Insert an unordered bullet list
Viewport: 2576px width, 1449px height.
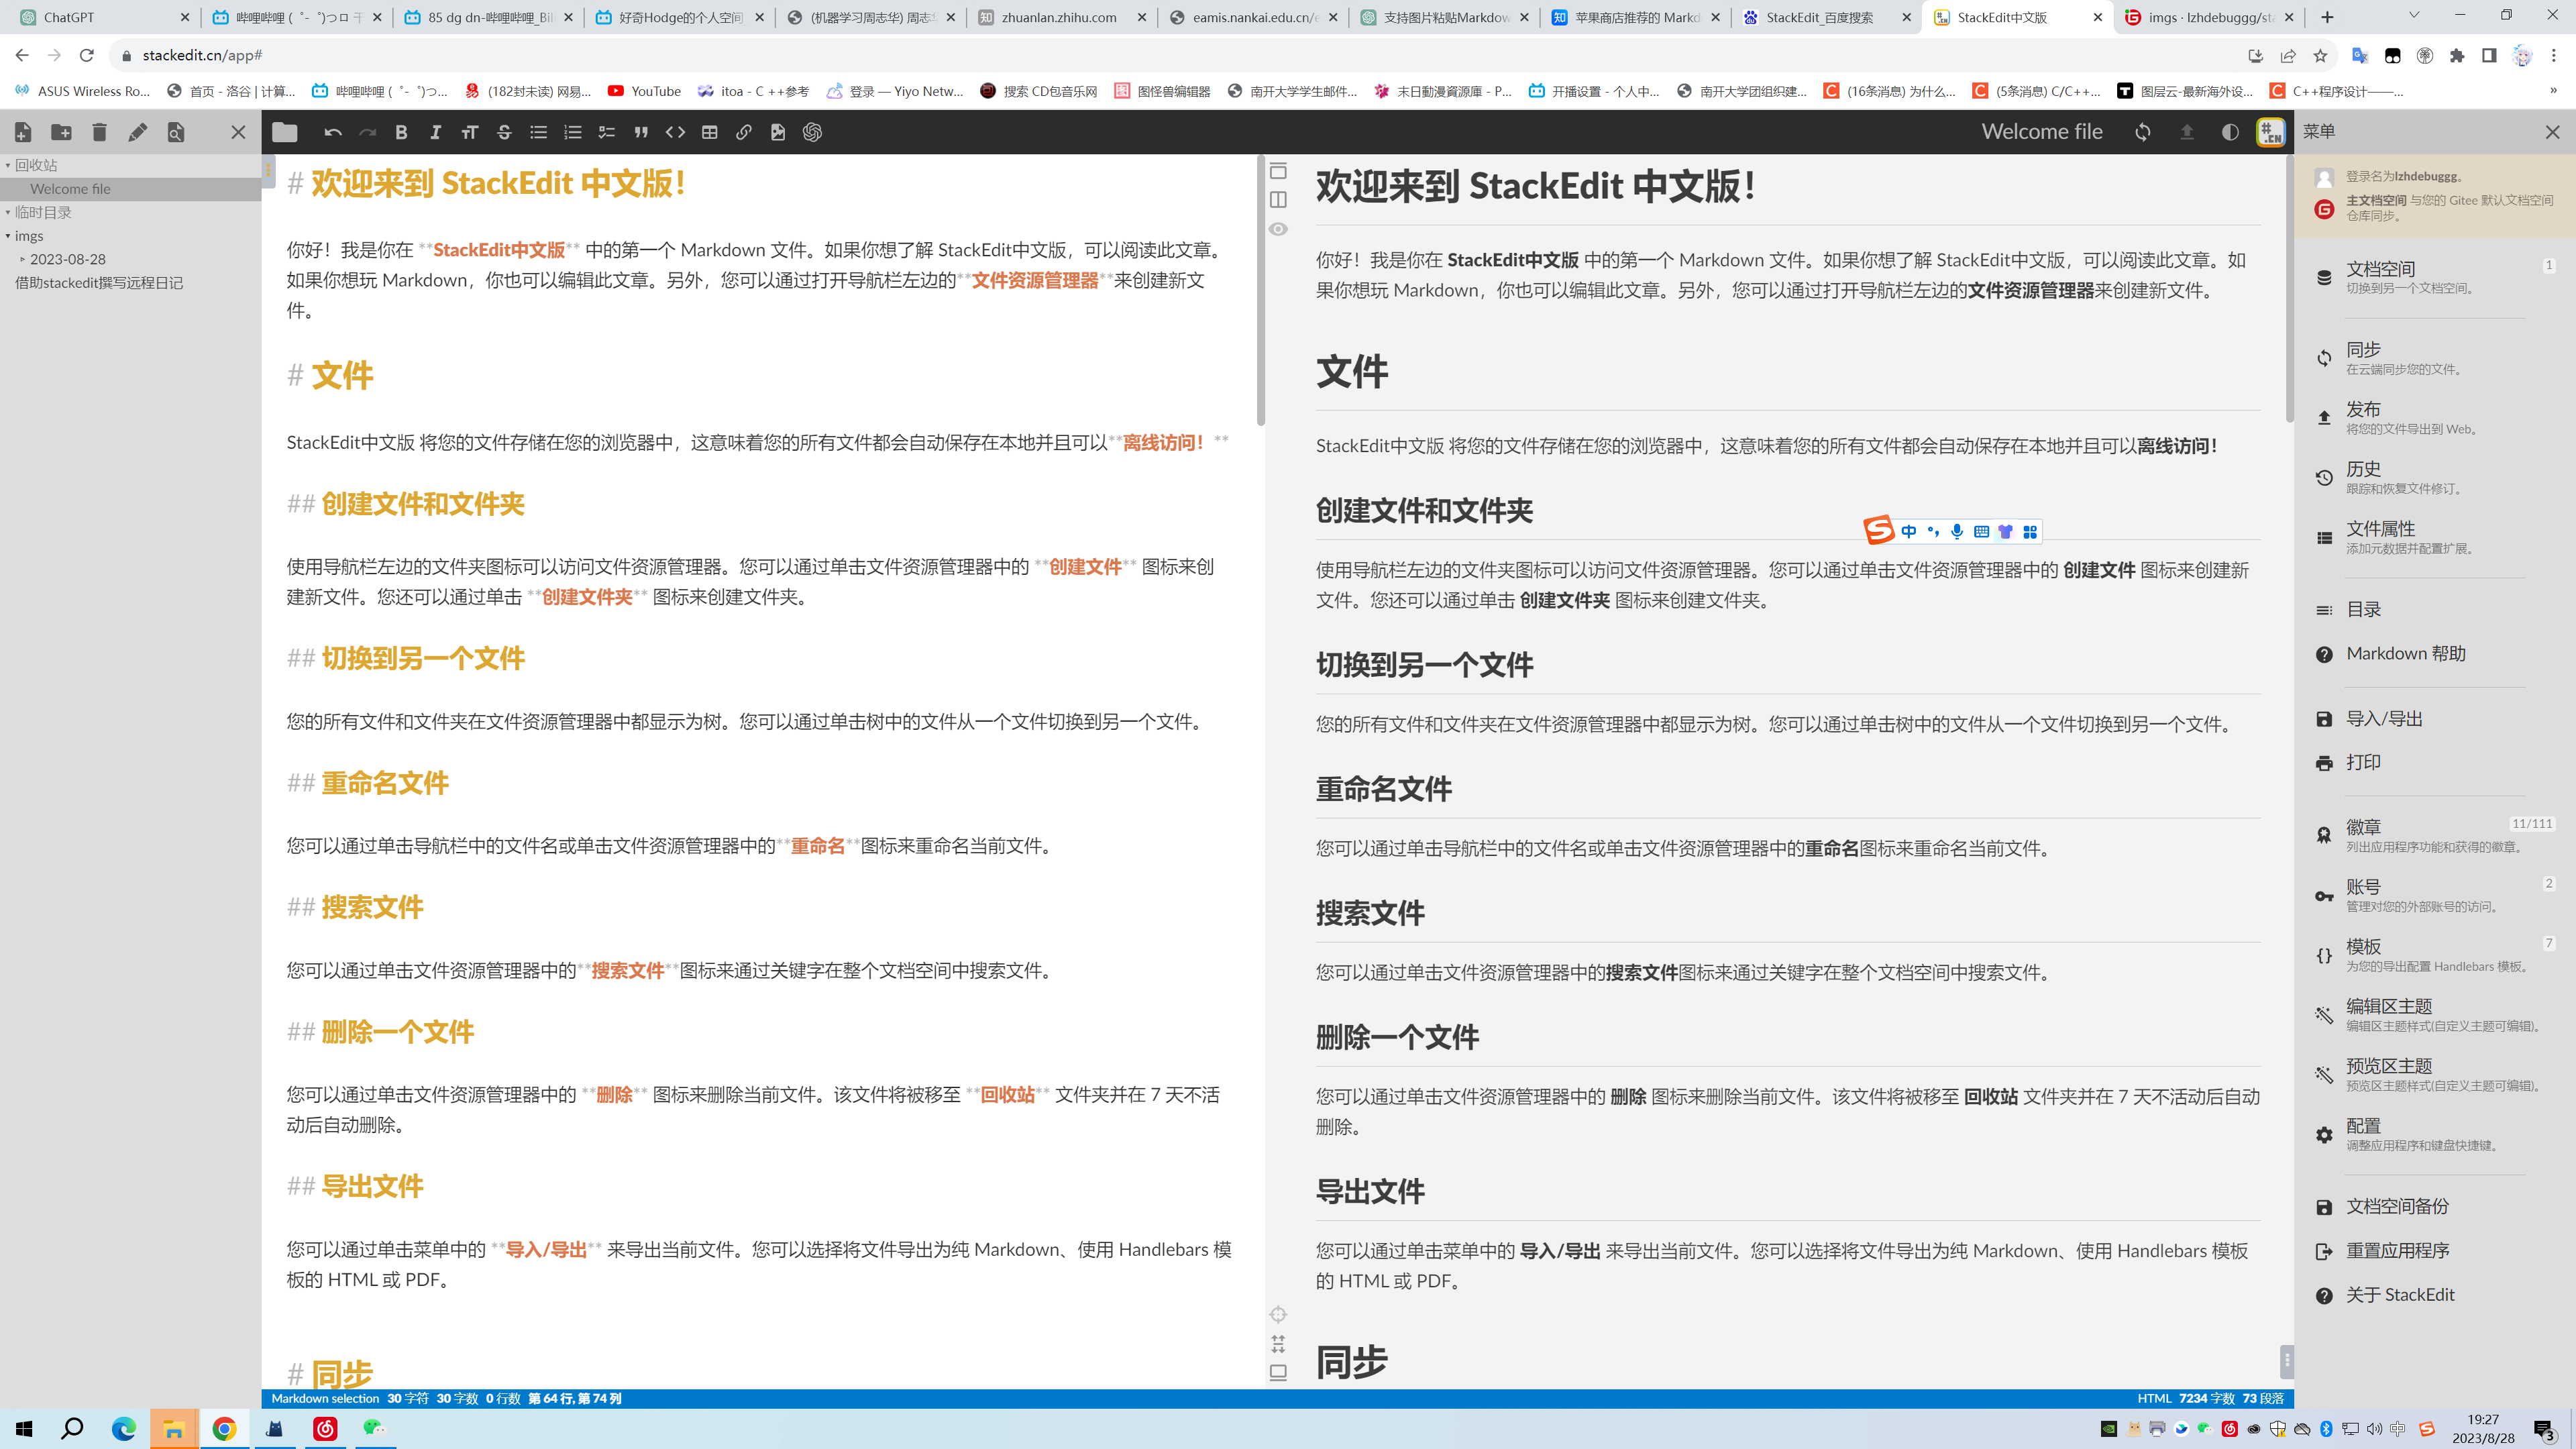538,132
